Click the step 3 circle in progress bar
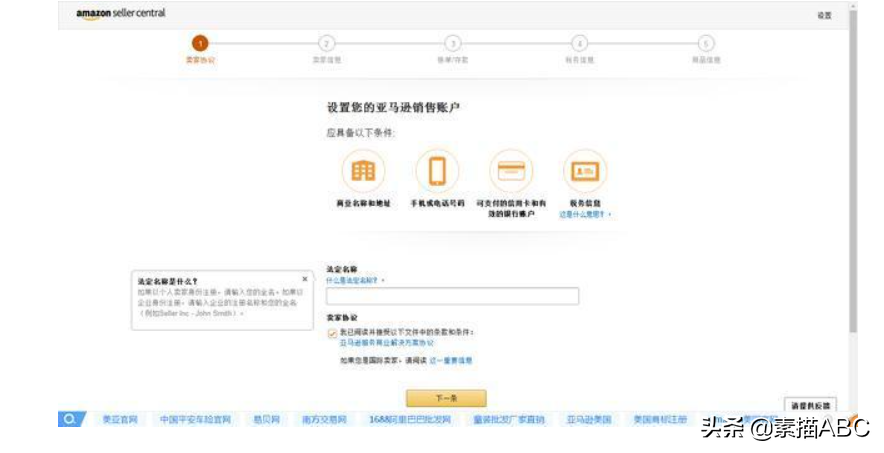The height and width of the screenshot is (453, 884). pyautogui.click(x=453, y=43)
